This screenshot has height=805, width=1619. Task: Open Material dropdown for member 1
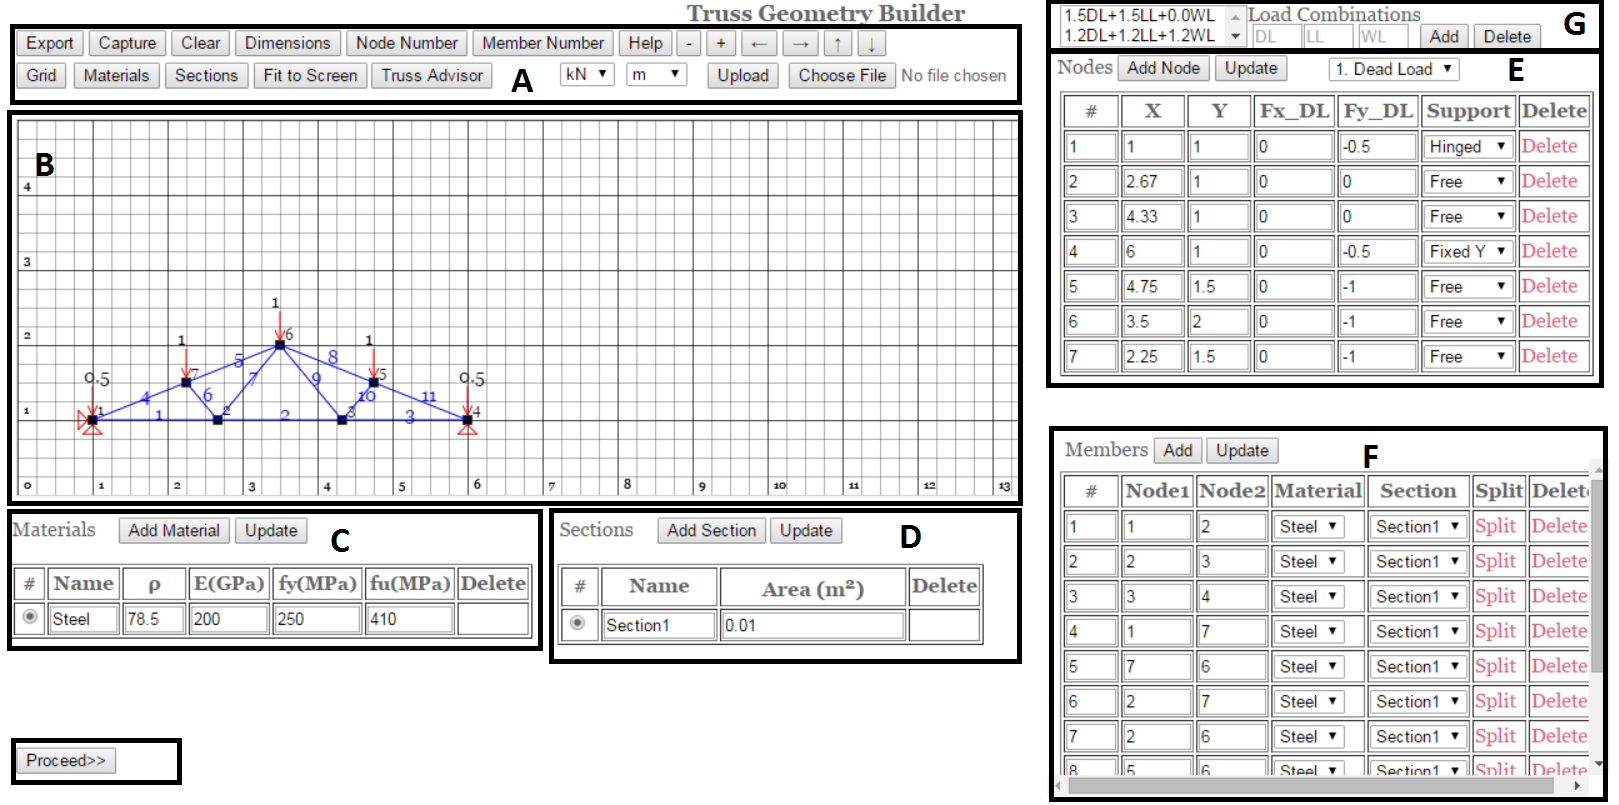coord(1308,527)
